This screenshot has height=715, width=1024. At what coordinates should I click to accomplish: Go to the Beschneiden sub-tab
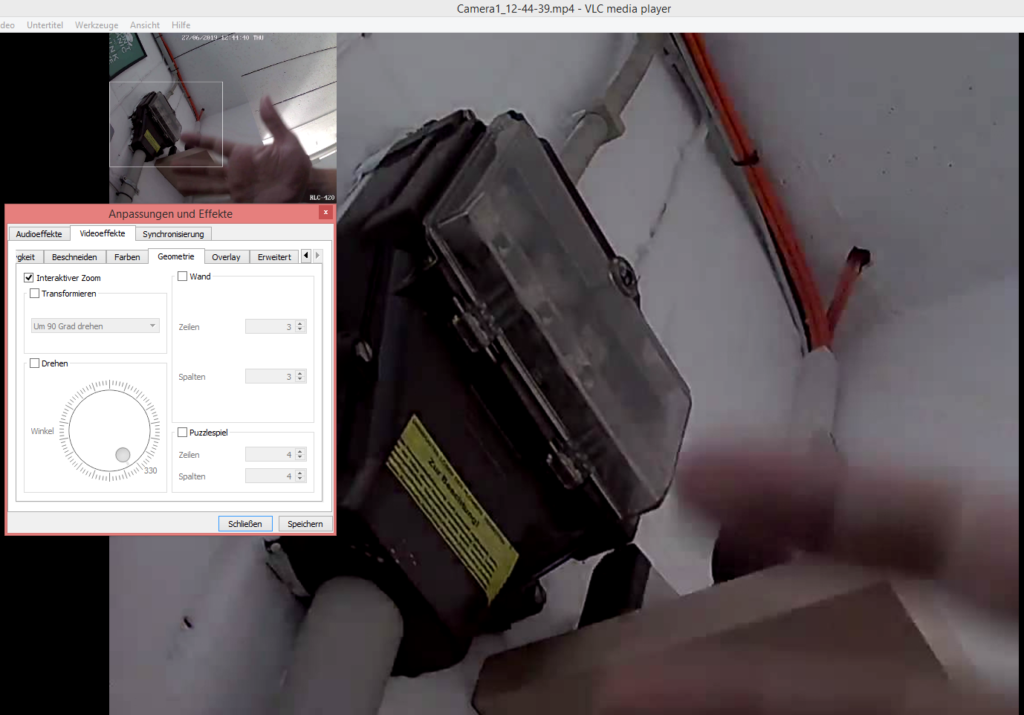(75, 257)
